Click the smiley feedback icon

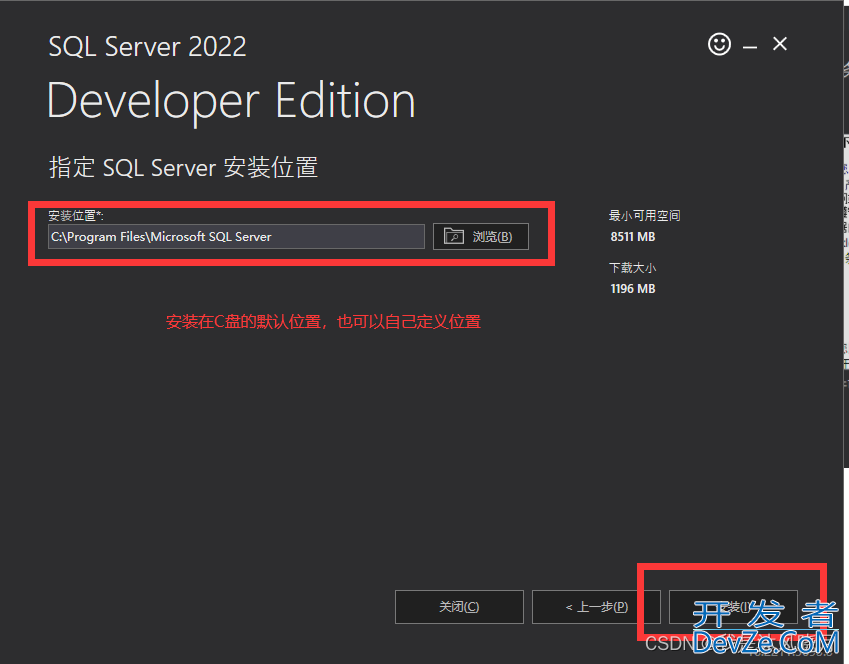coord(719,44)
